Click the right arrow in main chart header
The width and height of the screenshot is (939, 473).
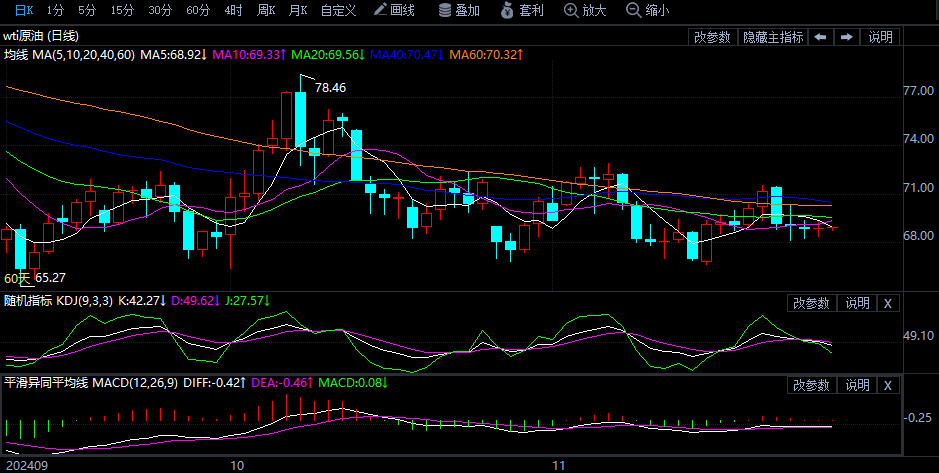(x=846, y=37)
